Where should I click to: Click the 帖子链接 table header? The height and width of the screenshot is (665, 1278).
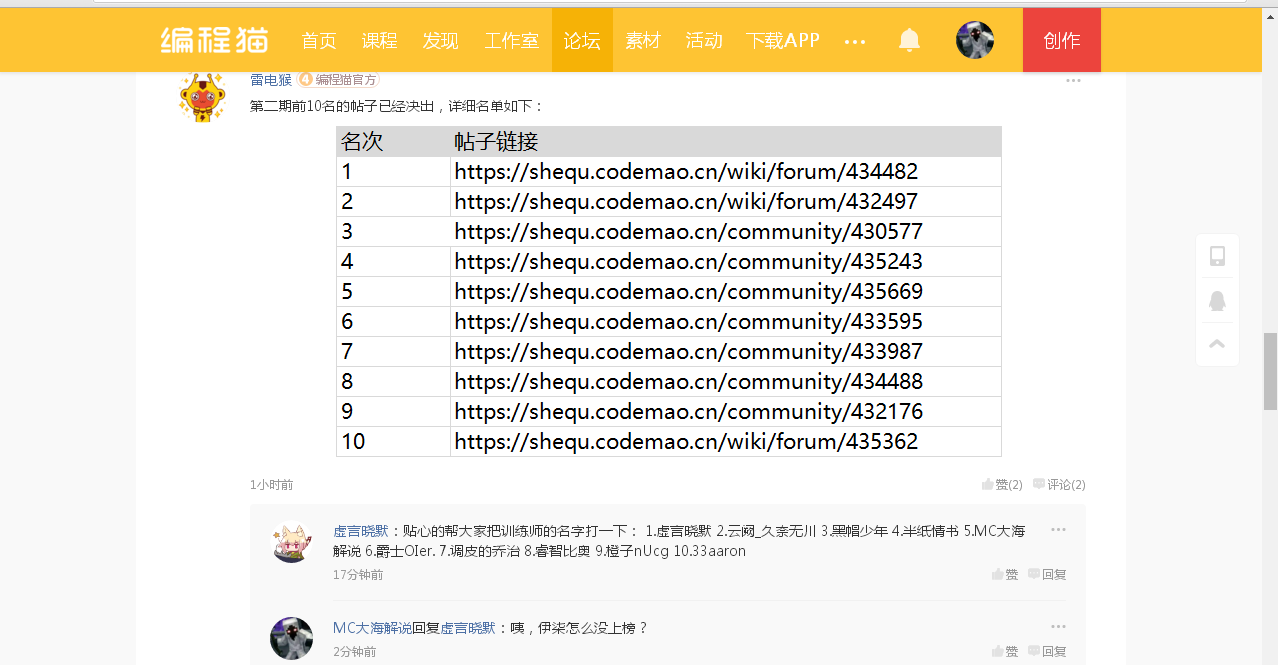(x=496, y=142)
